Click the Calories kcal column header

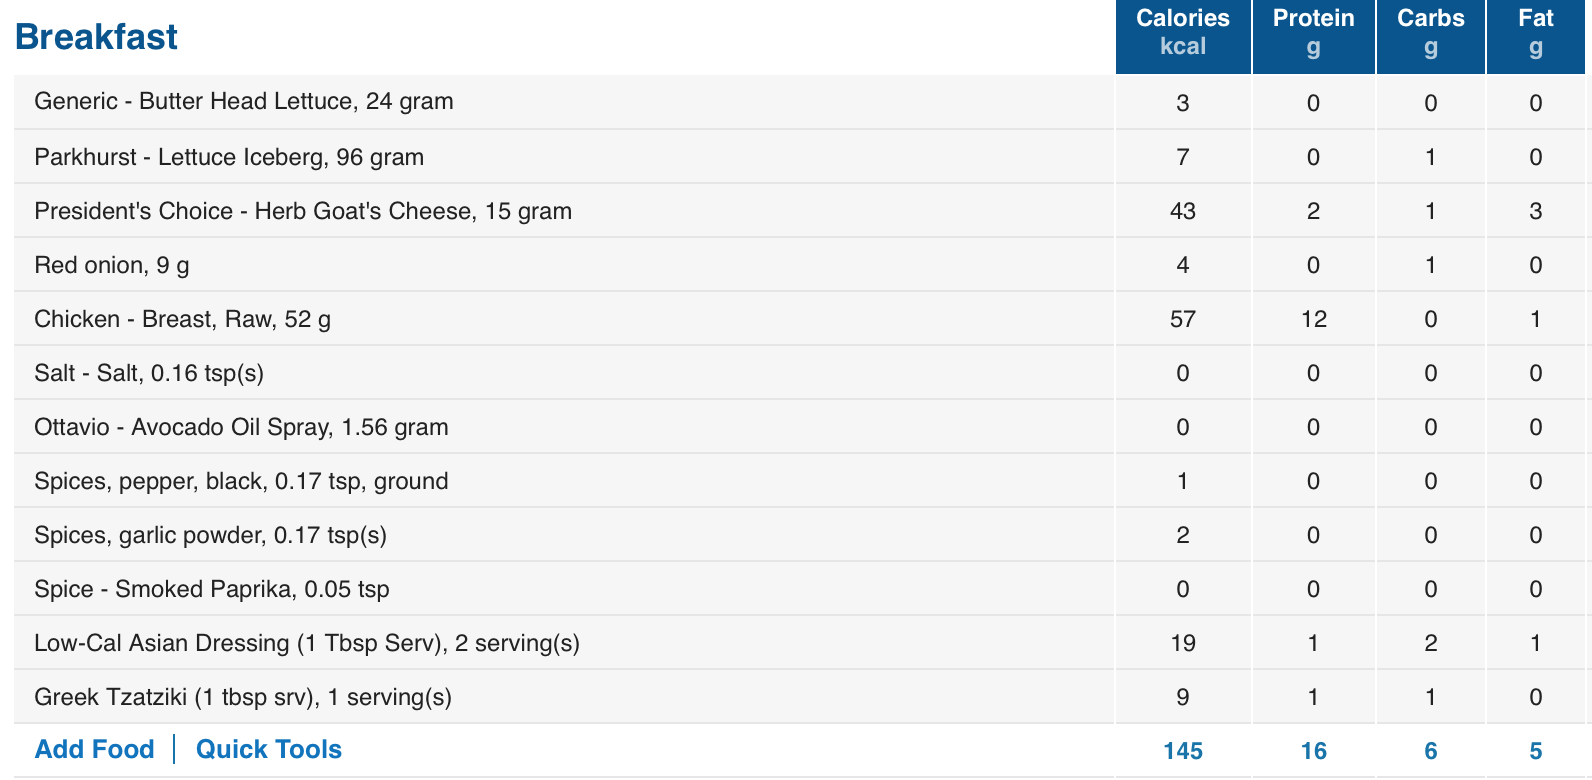1183,32
